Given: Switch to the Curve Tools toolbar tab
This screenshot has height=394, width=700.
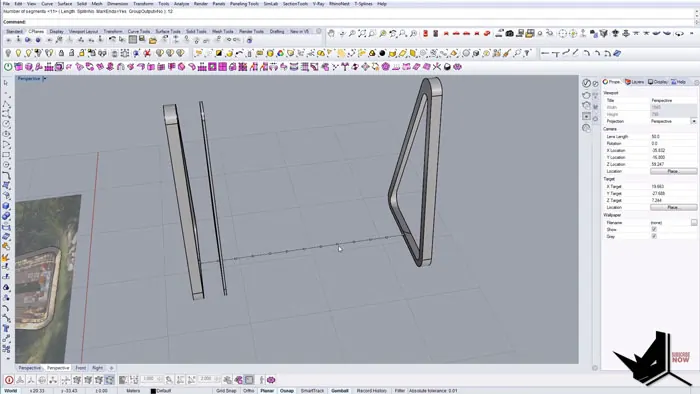Looking at the screenshot, I should tap(139, 32).
